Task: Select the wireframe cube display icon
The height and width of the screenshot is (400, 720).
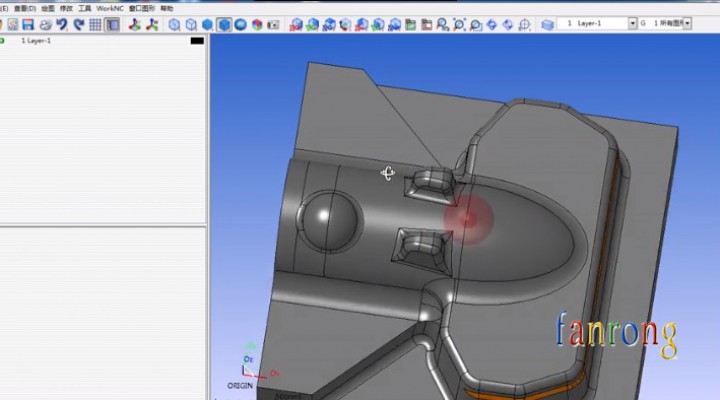Action: coord(174,24)
